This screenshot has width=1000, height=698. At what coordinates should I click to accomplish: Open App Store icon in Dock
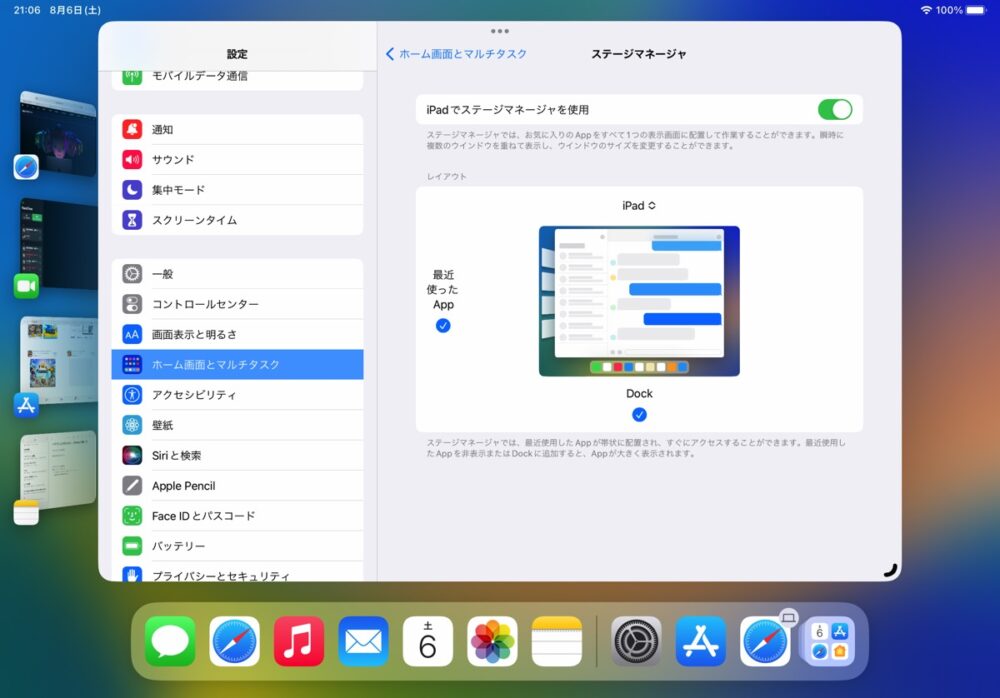[700, 641]
